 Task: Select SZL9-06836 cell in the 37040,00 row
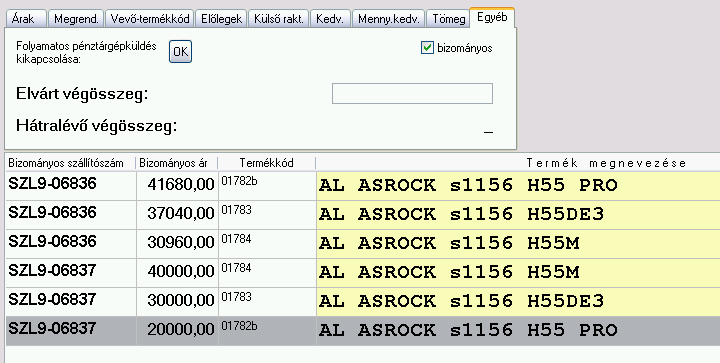click(71, 215)
